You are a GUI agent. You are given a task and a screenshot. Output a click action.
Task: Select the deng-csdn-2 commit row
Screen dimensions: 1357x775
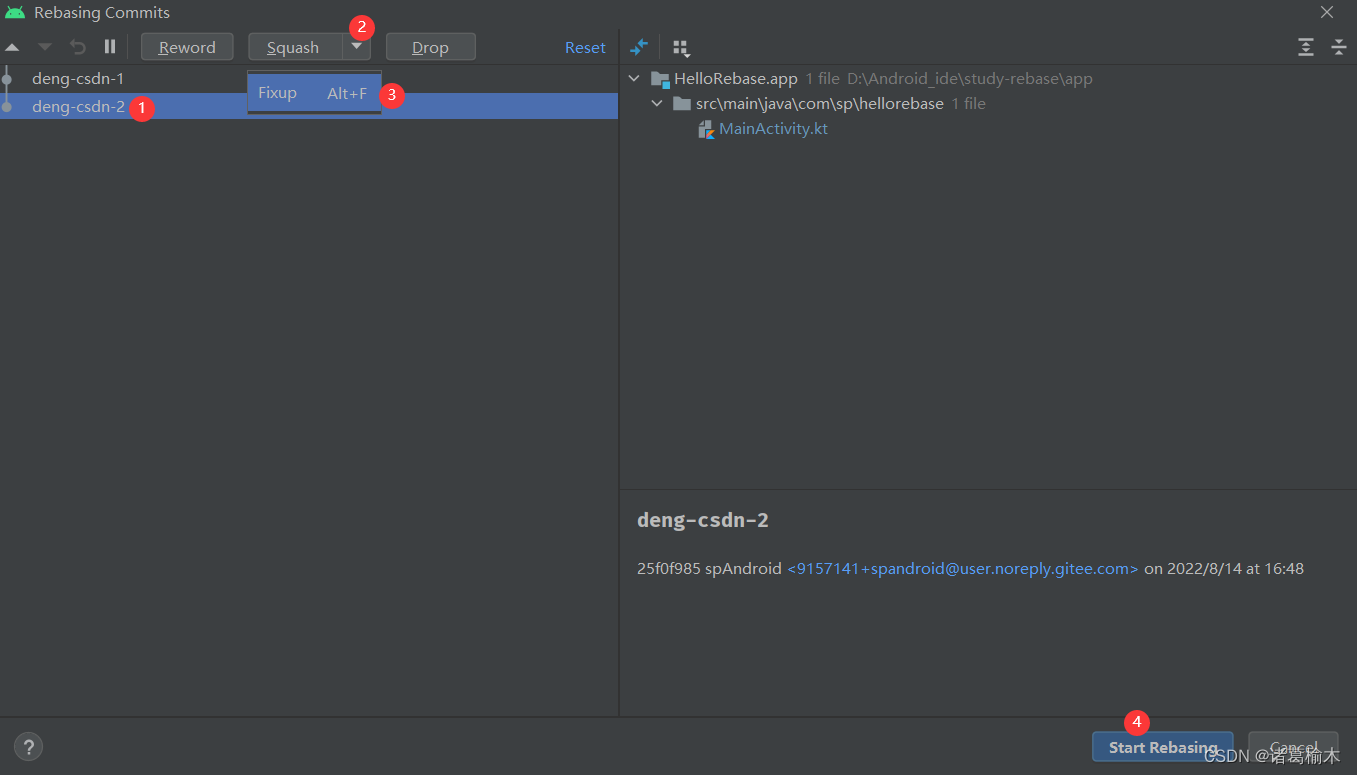[x=309, y=106]
